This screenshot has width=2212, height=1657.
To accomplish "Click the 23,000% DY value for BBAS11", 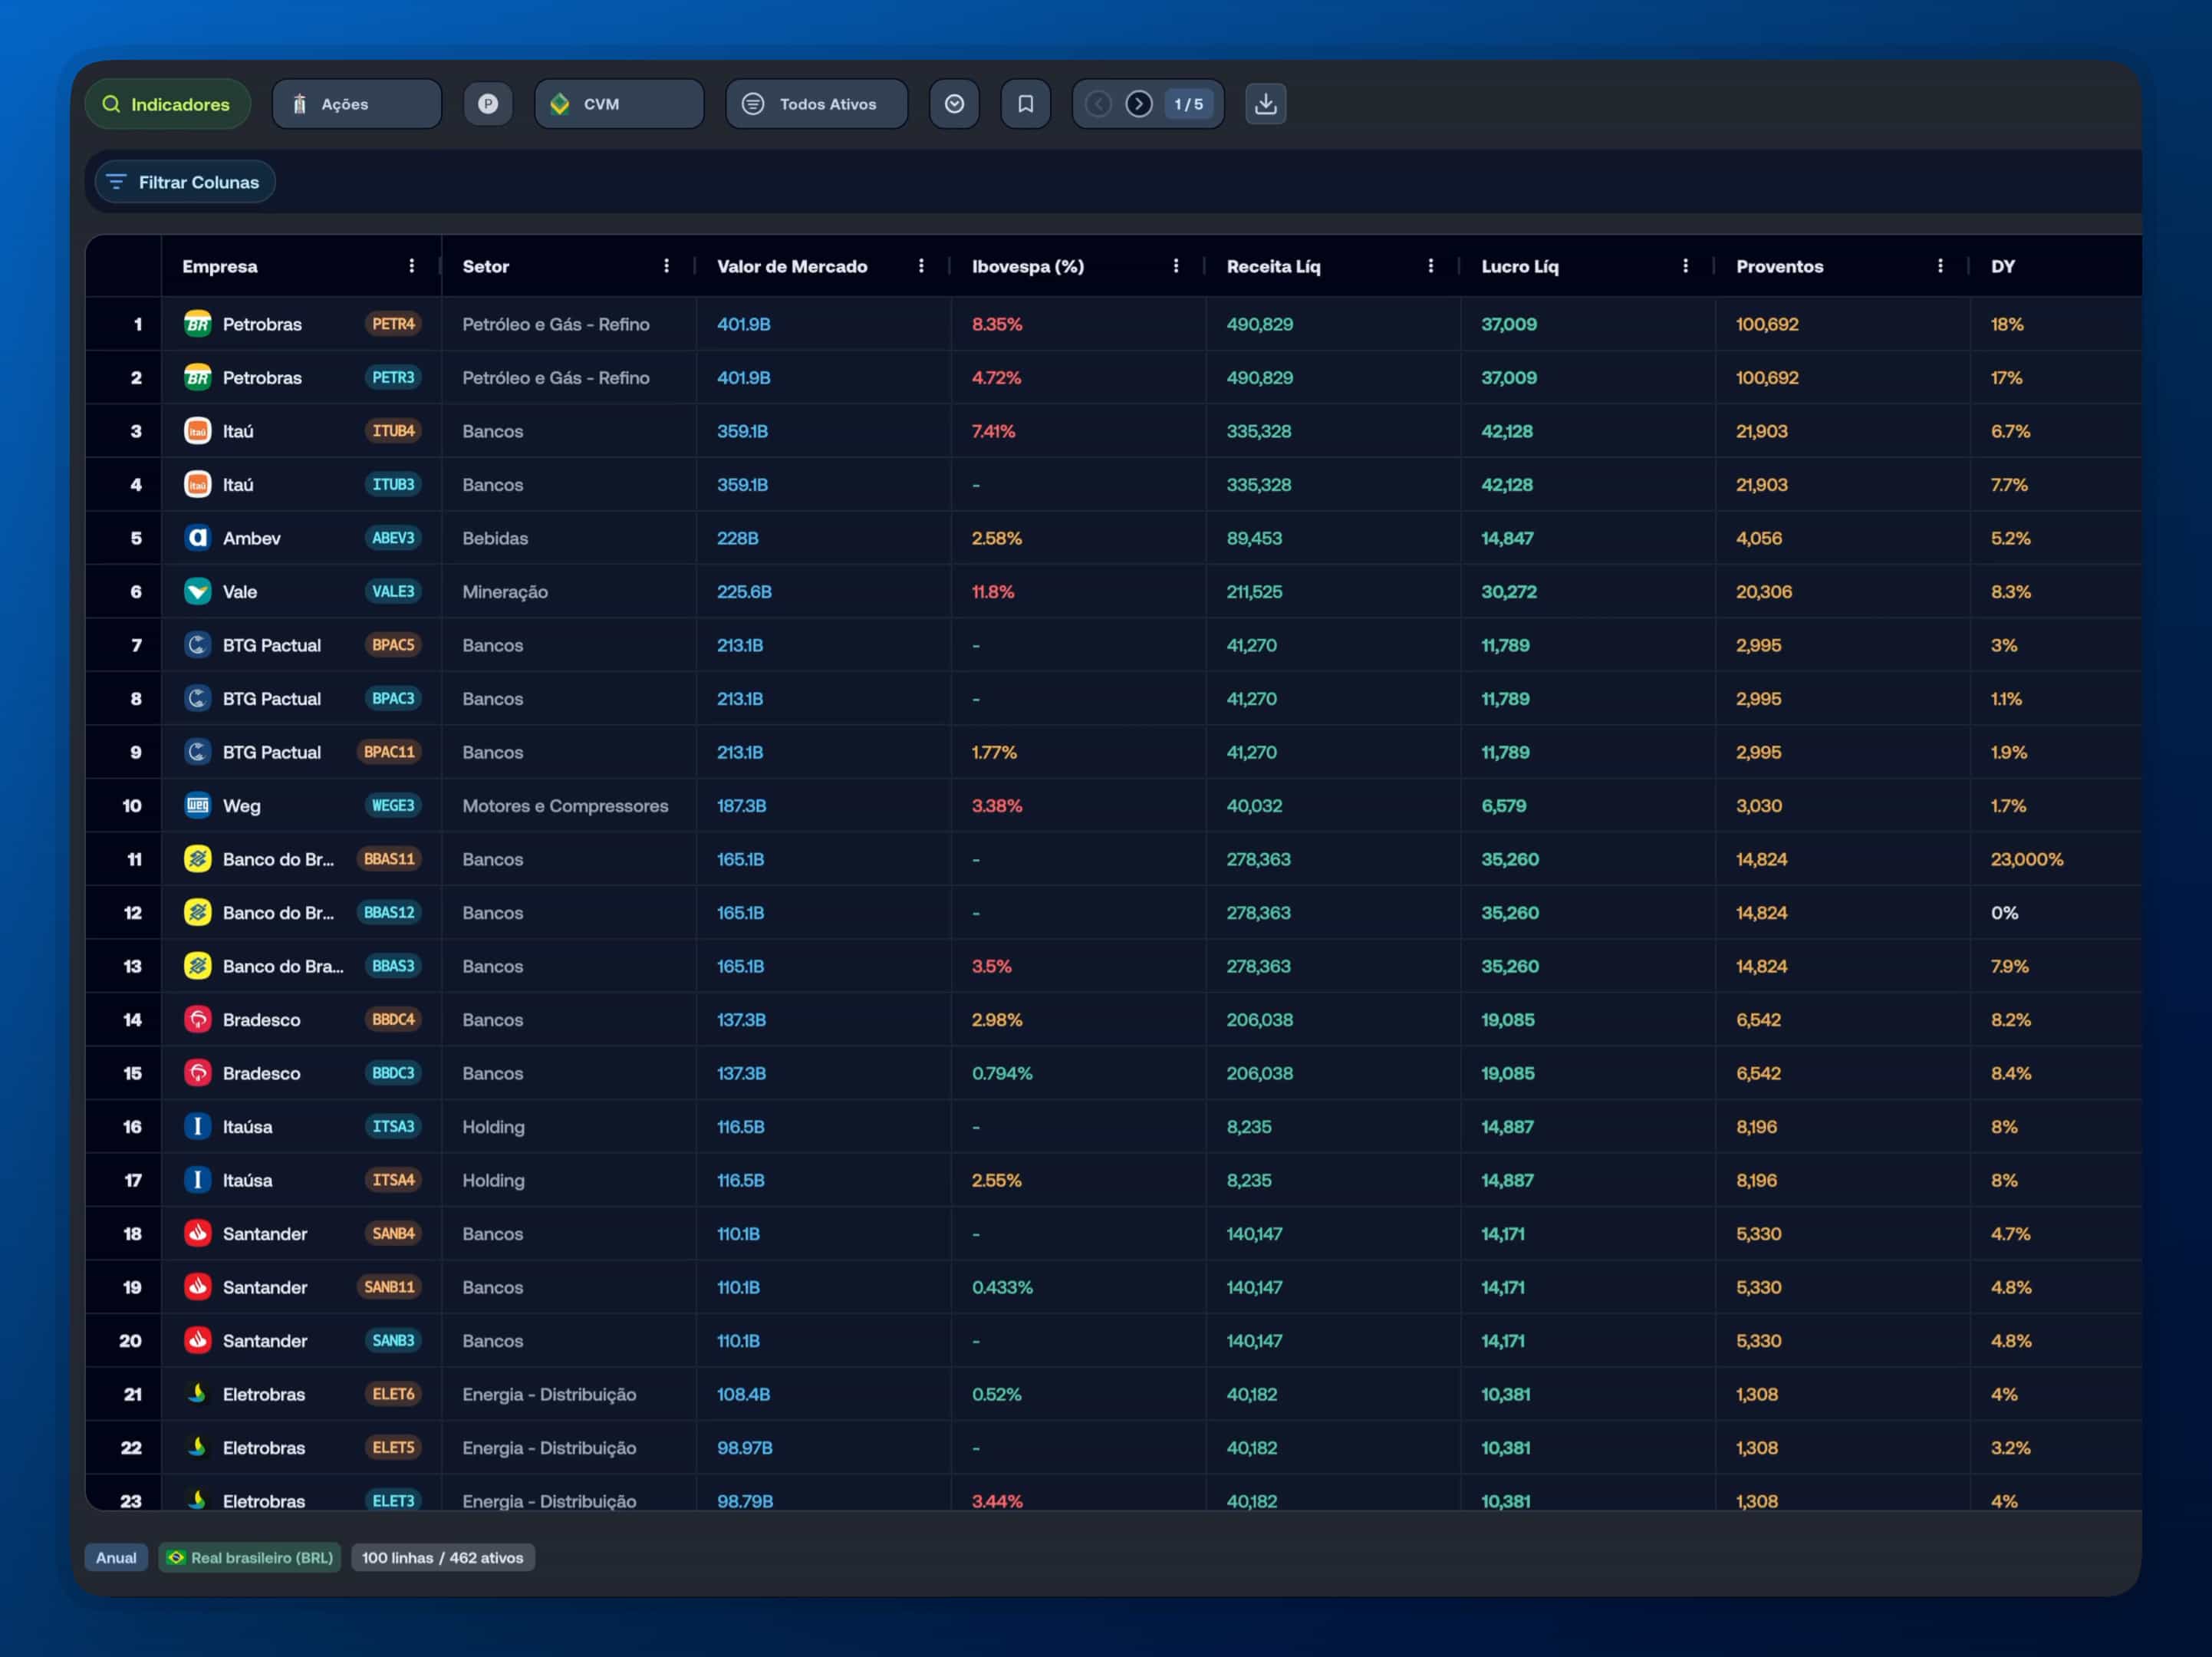I will point(2026,859).
